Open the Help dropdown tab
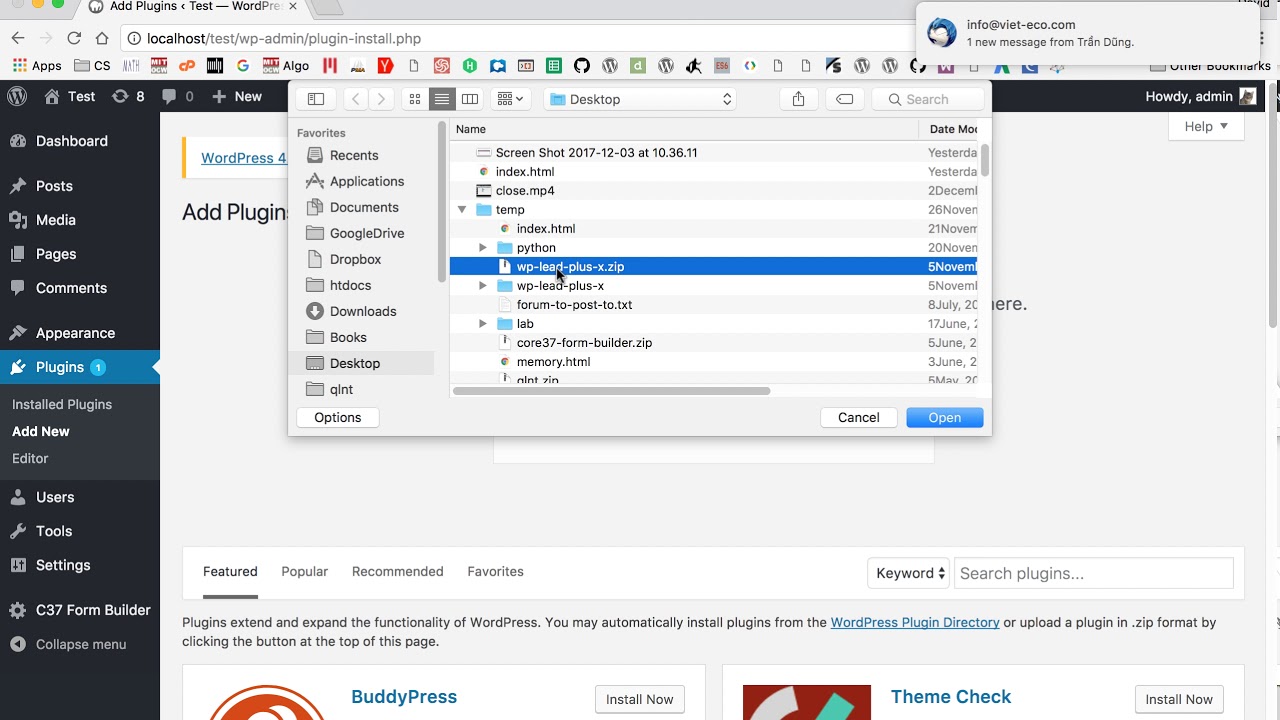 (x=1206, y=126)
